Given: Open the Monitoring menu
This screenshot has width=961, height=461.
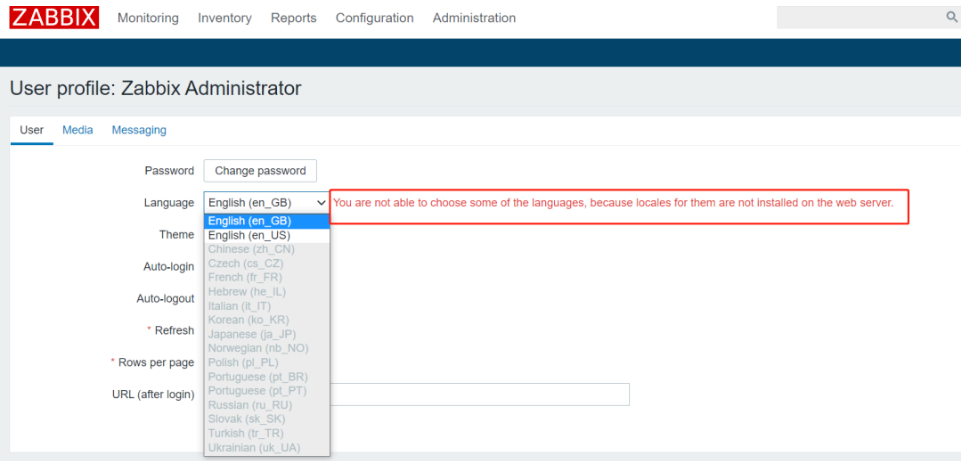Looking at the screenshot, I should click(x=148, y=18).
